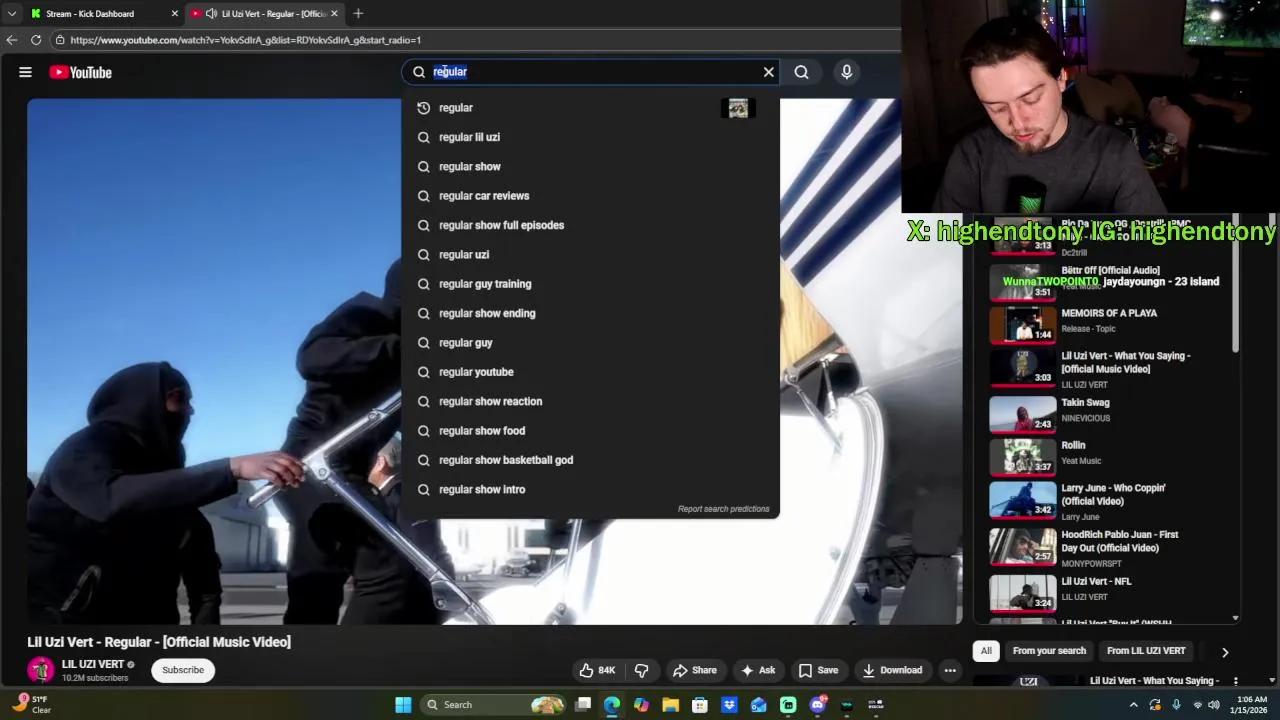Choose the 'regular youtube' suggestion
Image resolution: width=1280 pixels, height=720 pixels.
pos(590,372)
